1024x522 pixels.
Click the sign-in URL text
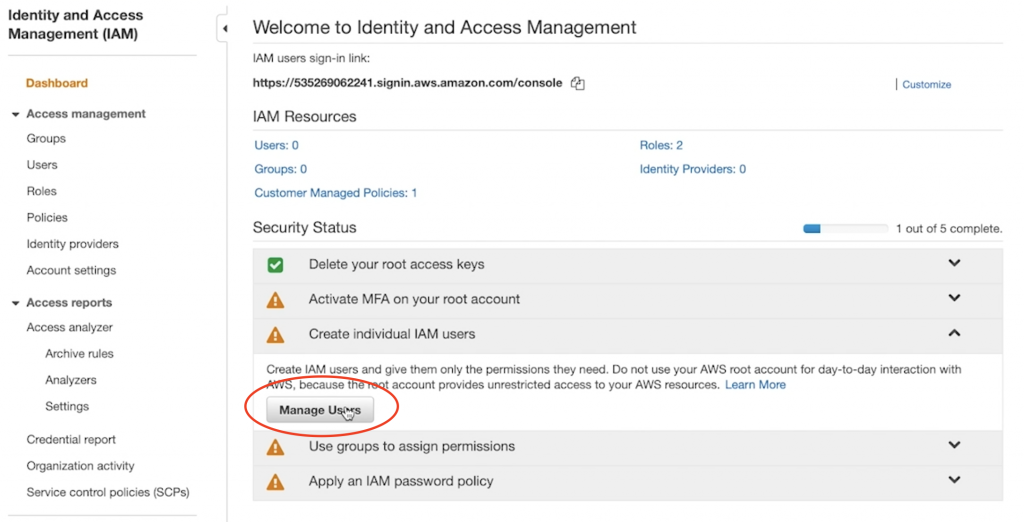(x=408, y=83)
